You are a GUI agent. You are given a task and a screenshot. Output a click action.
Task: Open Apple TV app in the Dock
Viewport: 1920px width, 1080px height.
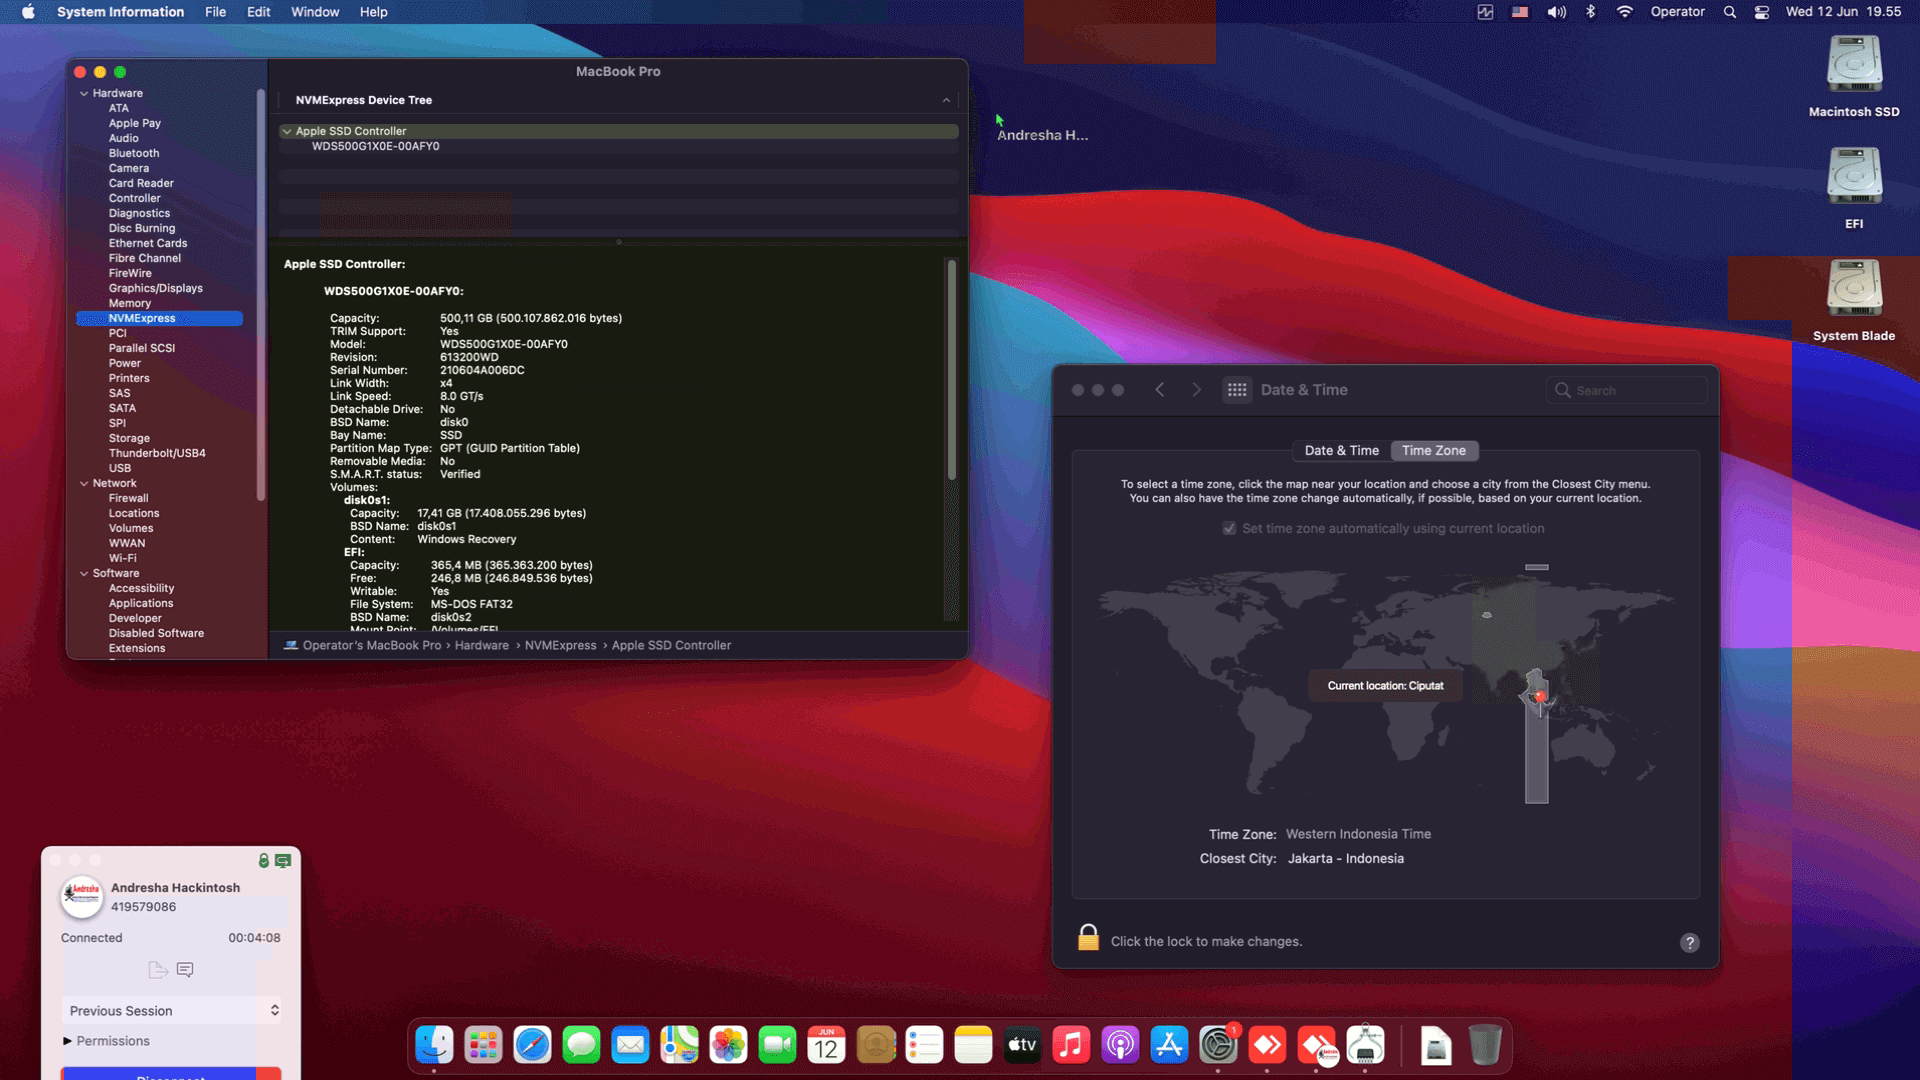[1022, 1046]
